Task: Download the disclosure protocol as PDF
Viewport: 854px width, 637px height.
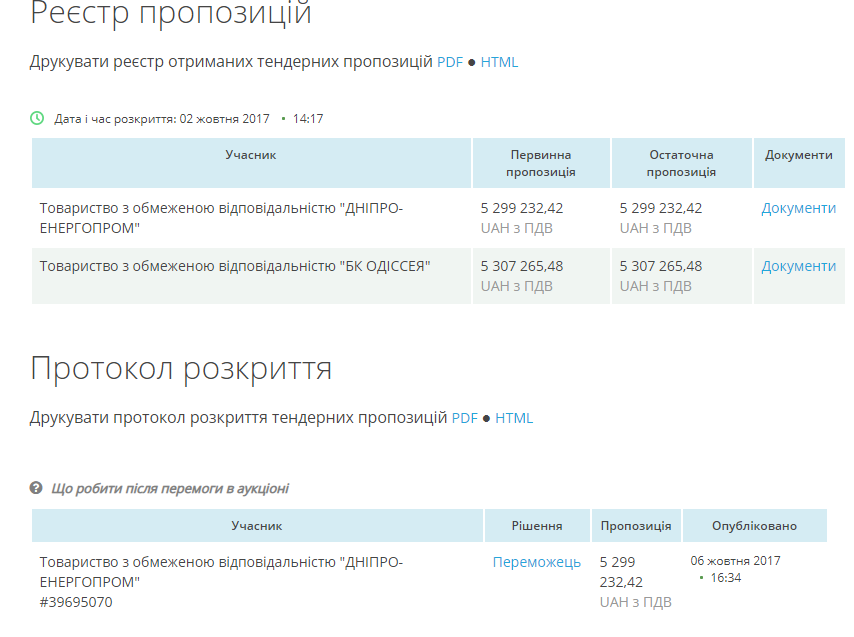Action: 465,418
